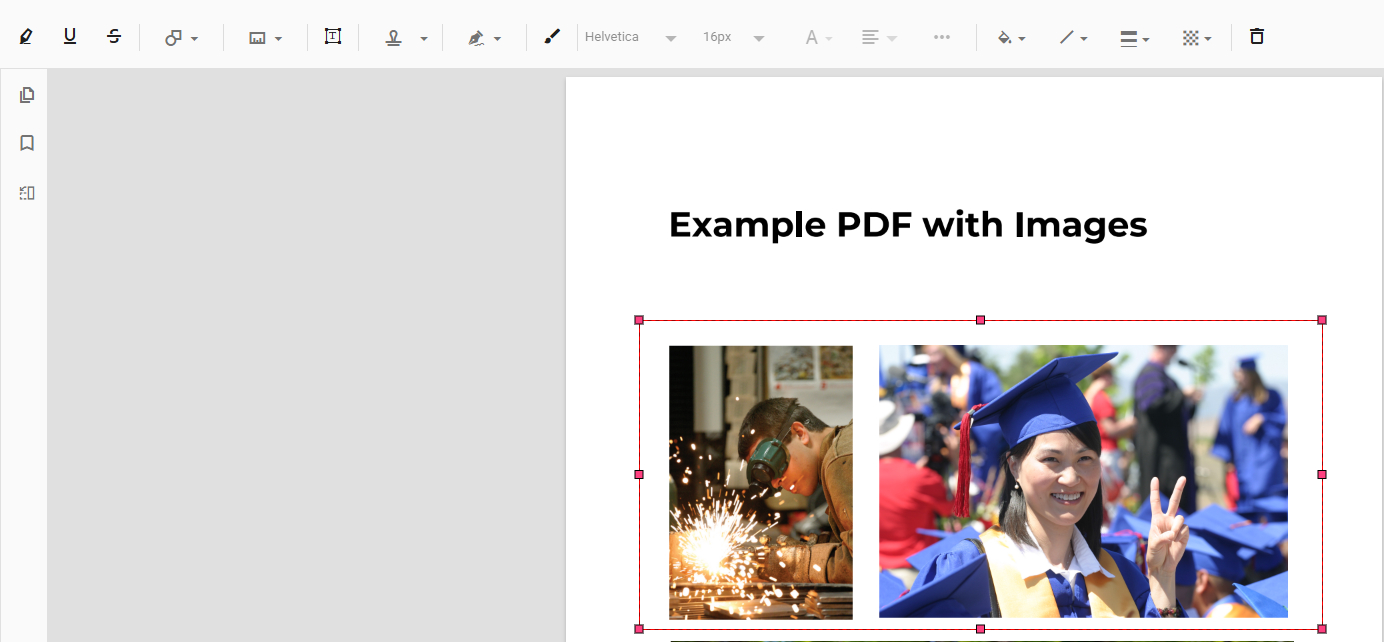Open the opacity checkerboard dropdown

click(1197, 38)
